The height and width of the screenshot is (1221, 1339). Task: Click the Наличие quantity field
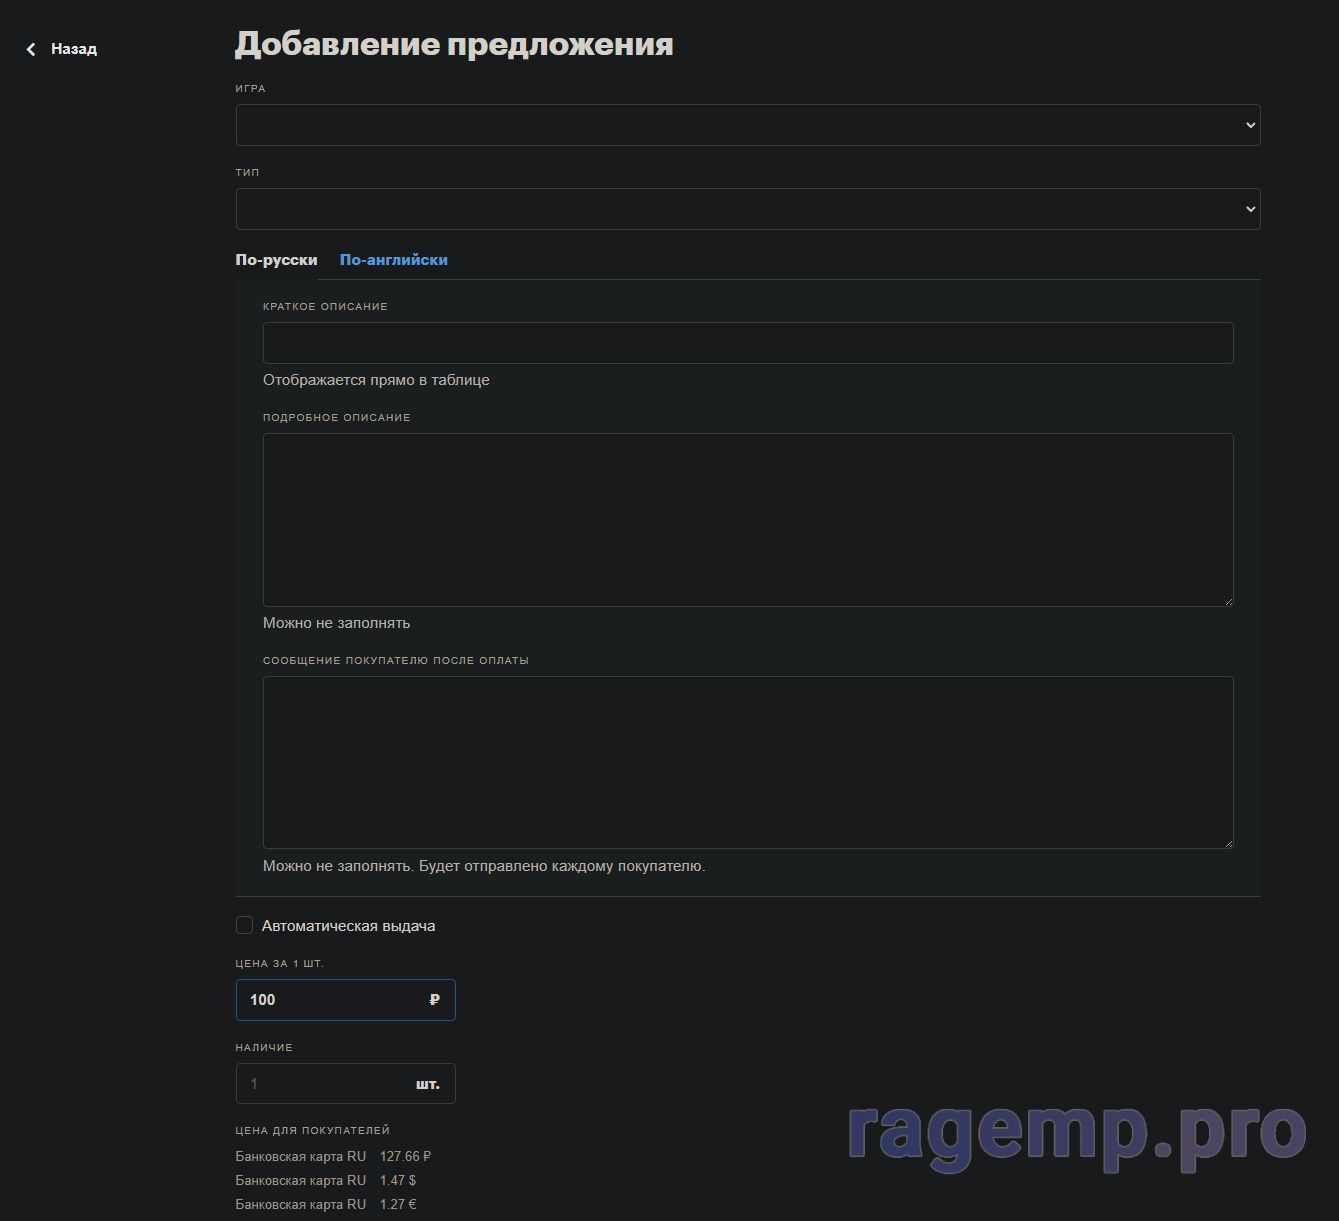pos(346,1084)
